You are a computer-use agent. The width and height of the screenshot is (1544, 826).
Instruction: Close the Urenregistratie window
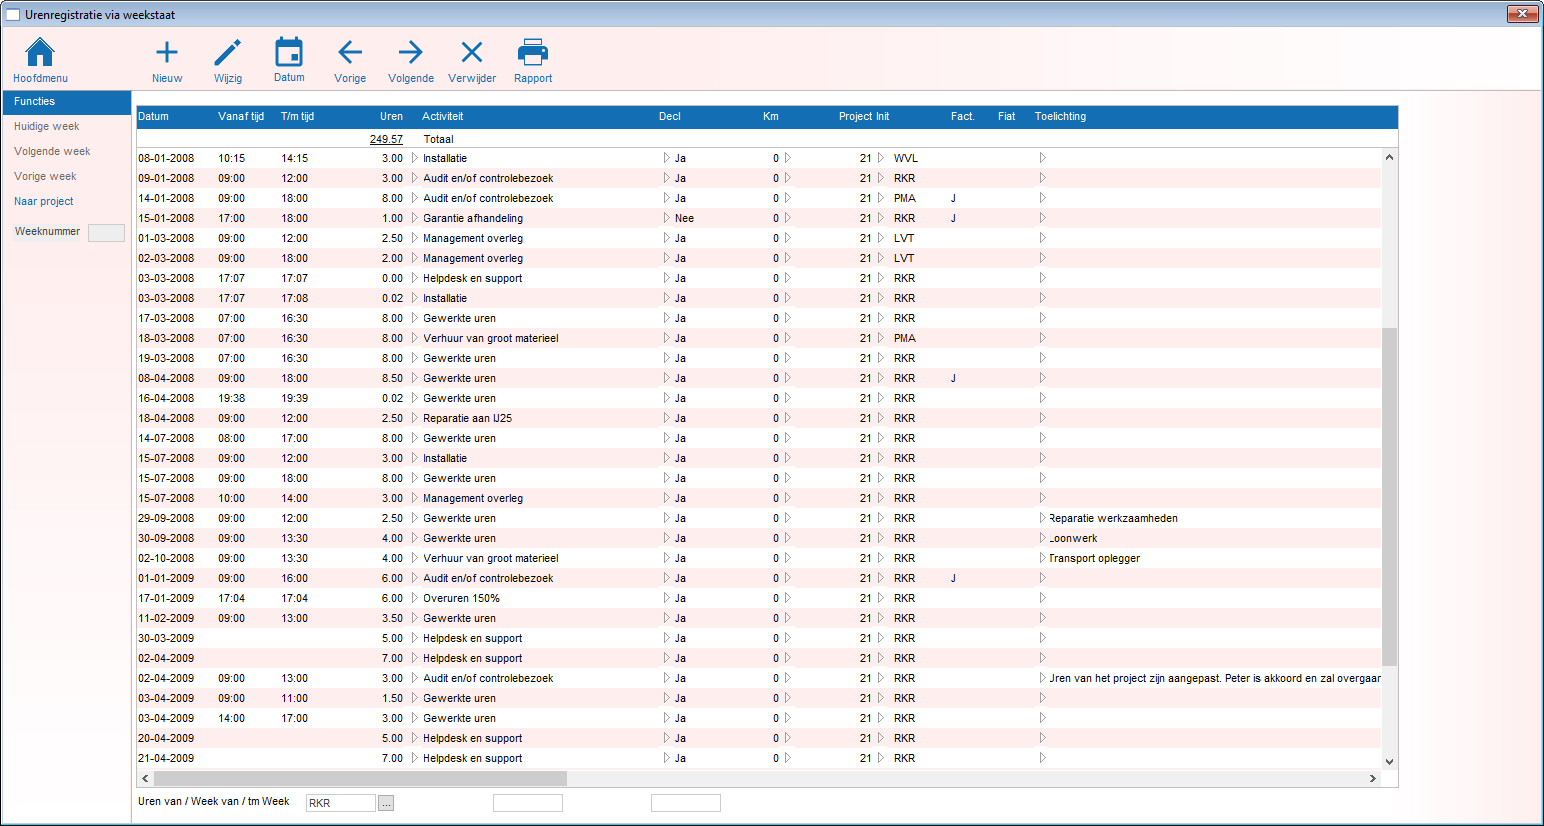1522,13
